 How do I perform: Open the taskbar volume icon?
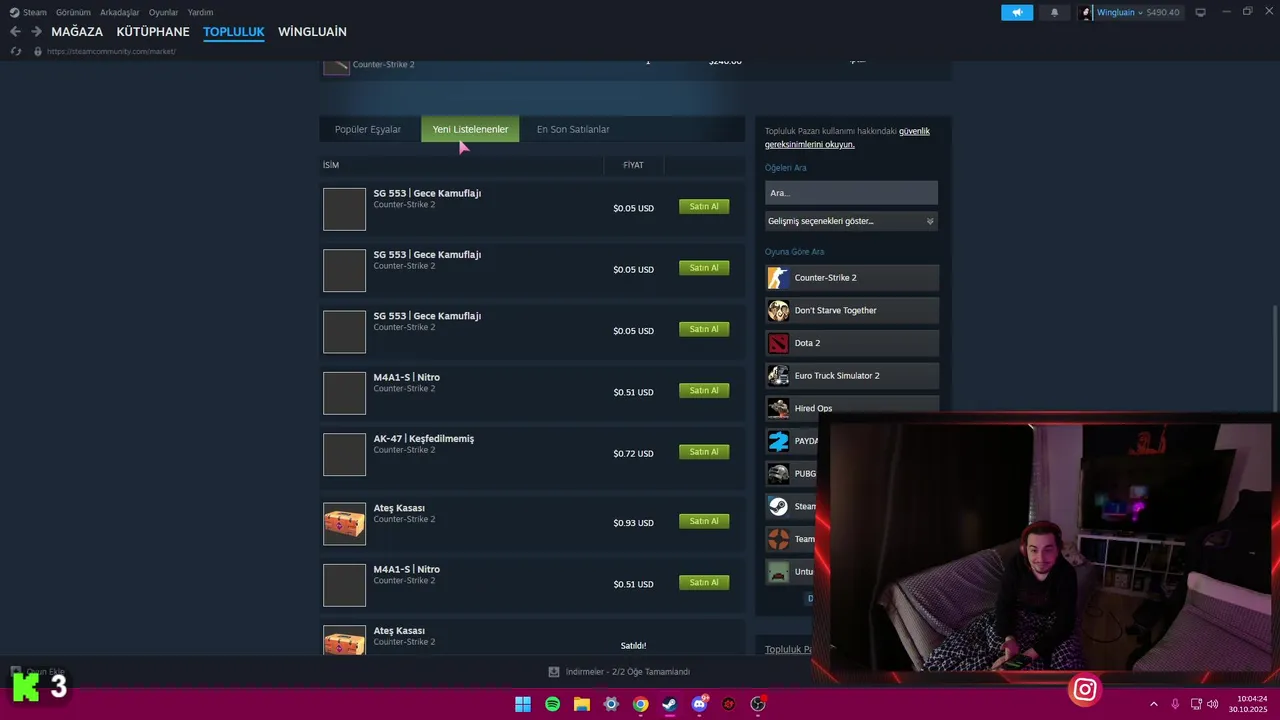tap(1213, 704)
